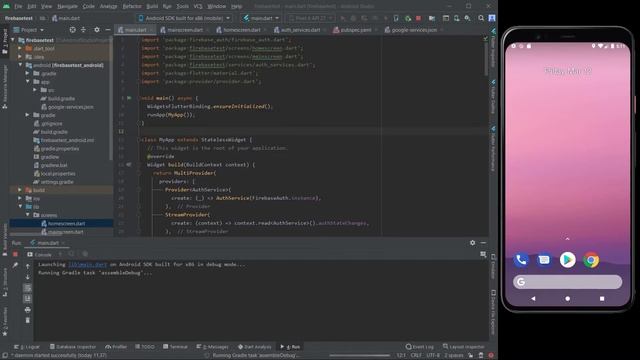Screen dimensions: 640x360
Task: Click the red error indicator in status bar corner
Action: pyautogui.click(x=491, y=356)
